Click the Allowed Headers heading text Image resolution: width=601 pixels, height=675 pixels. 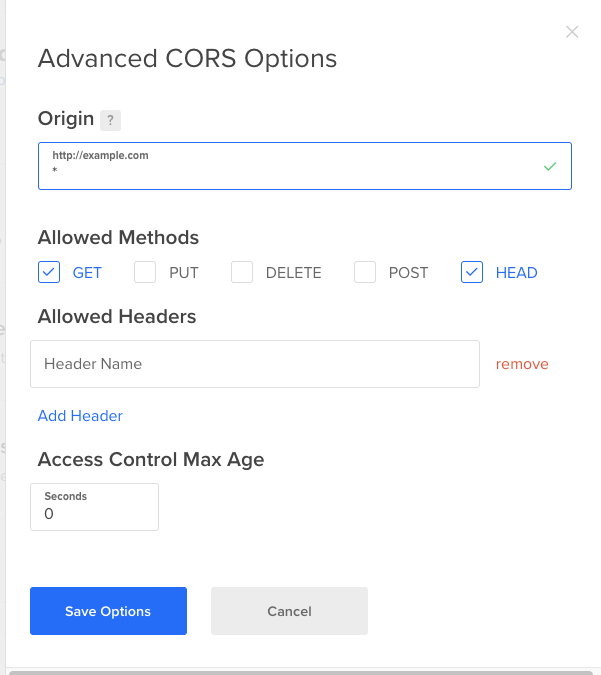click(117, 317)
